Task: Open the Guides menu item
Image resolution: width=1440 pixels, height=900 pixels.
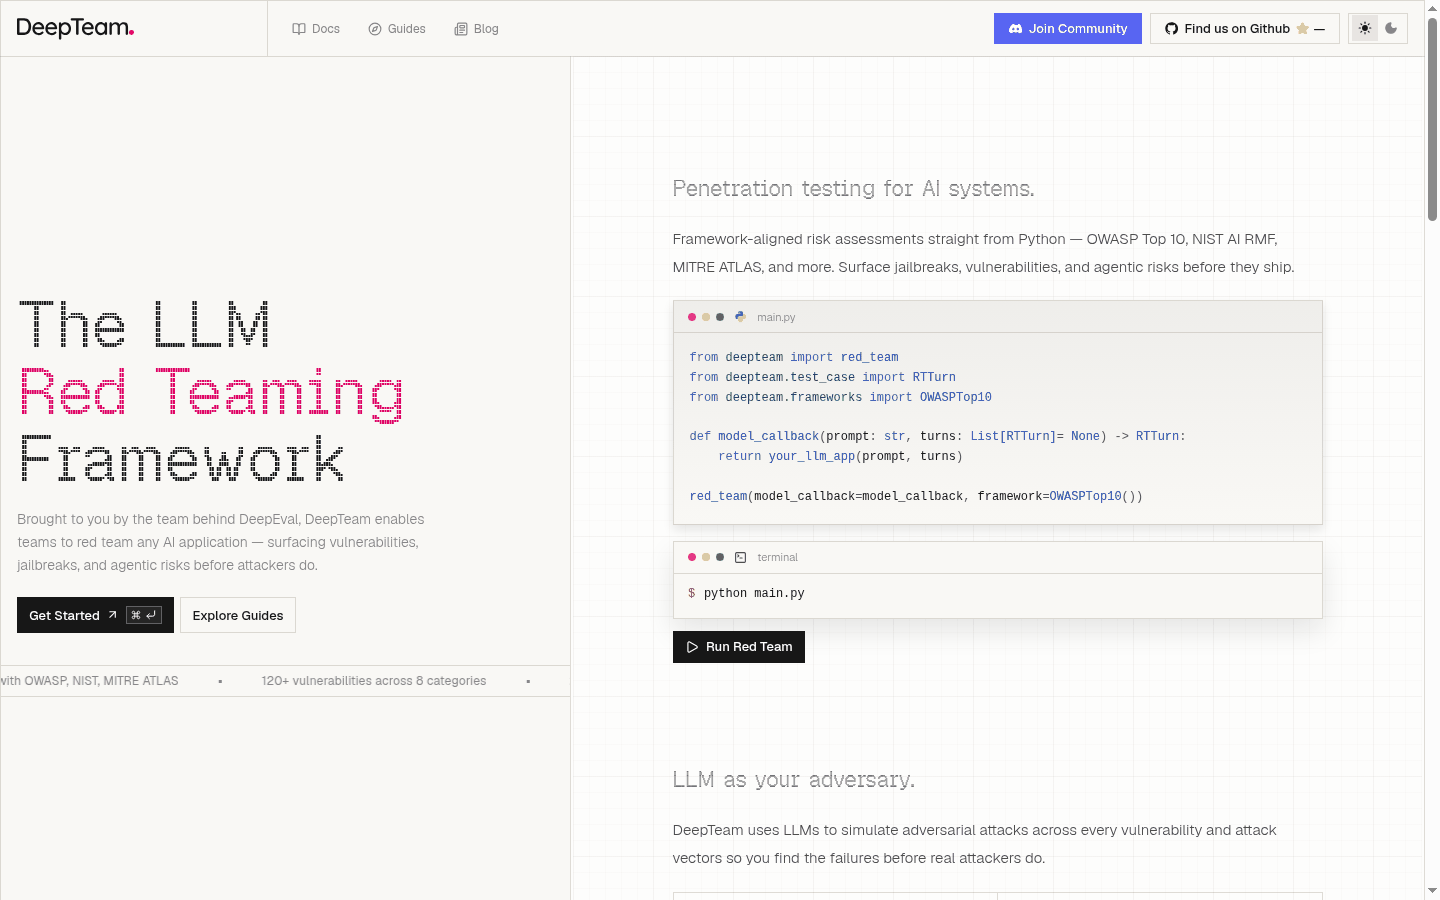Action: (397, 29)
